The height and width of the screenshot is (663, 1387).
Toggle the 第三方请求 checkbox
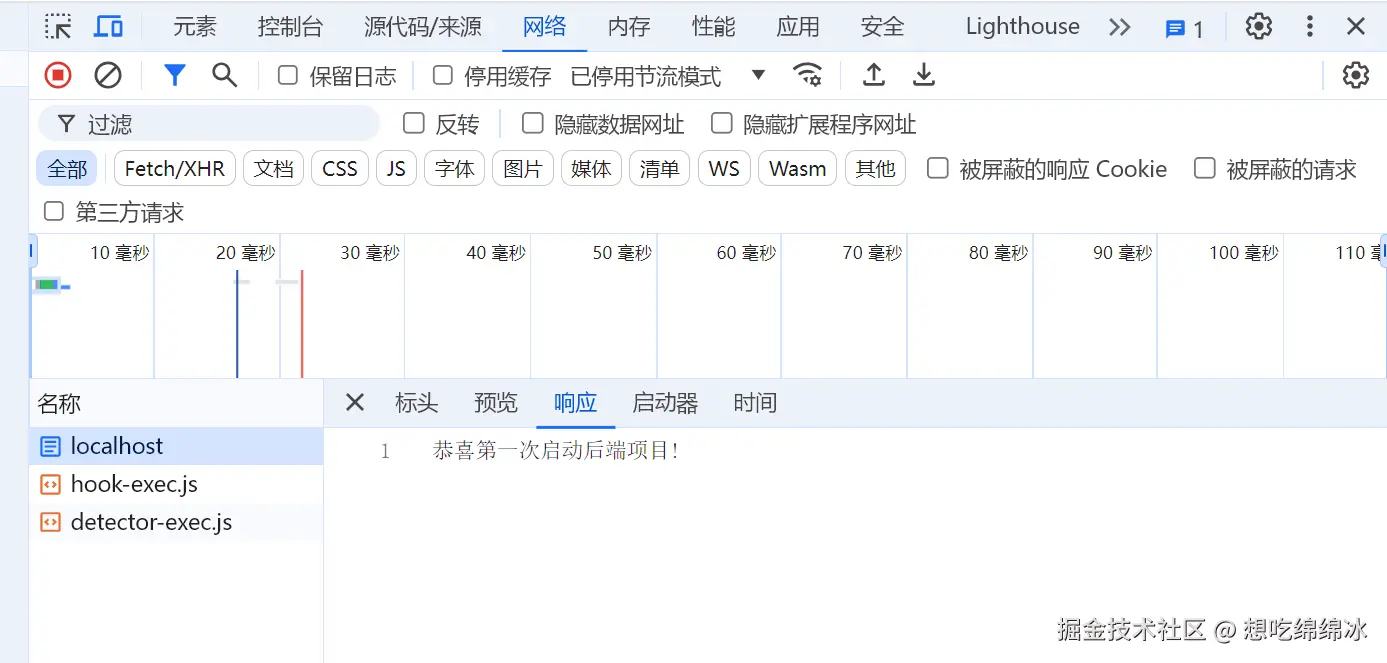click(x=53, y=211)
